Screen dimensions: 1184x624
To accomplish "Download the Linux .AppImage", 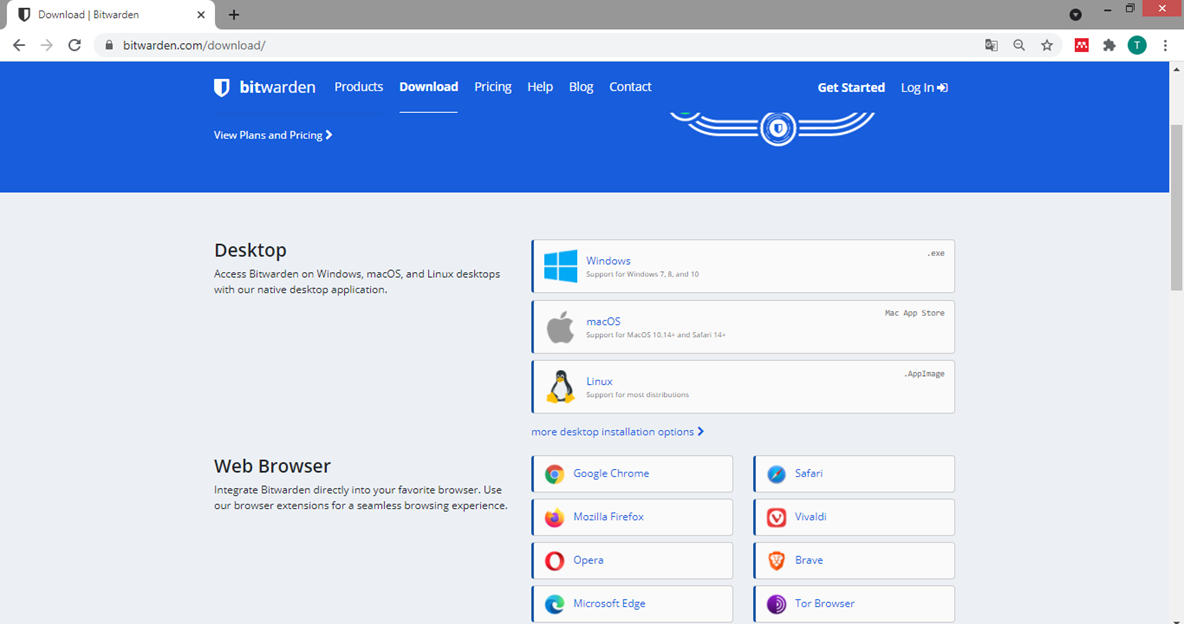I will click(x=743, y=387).
